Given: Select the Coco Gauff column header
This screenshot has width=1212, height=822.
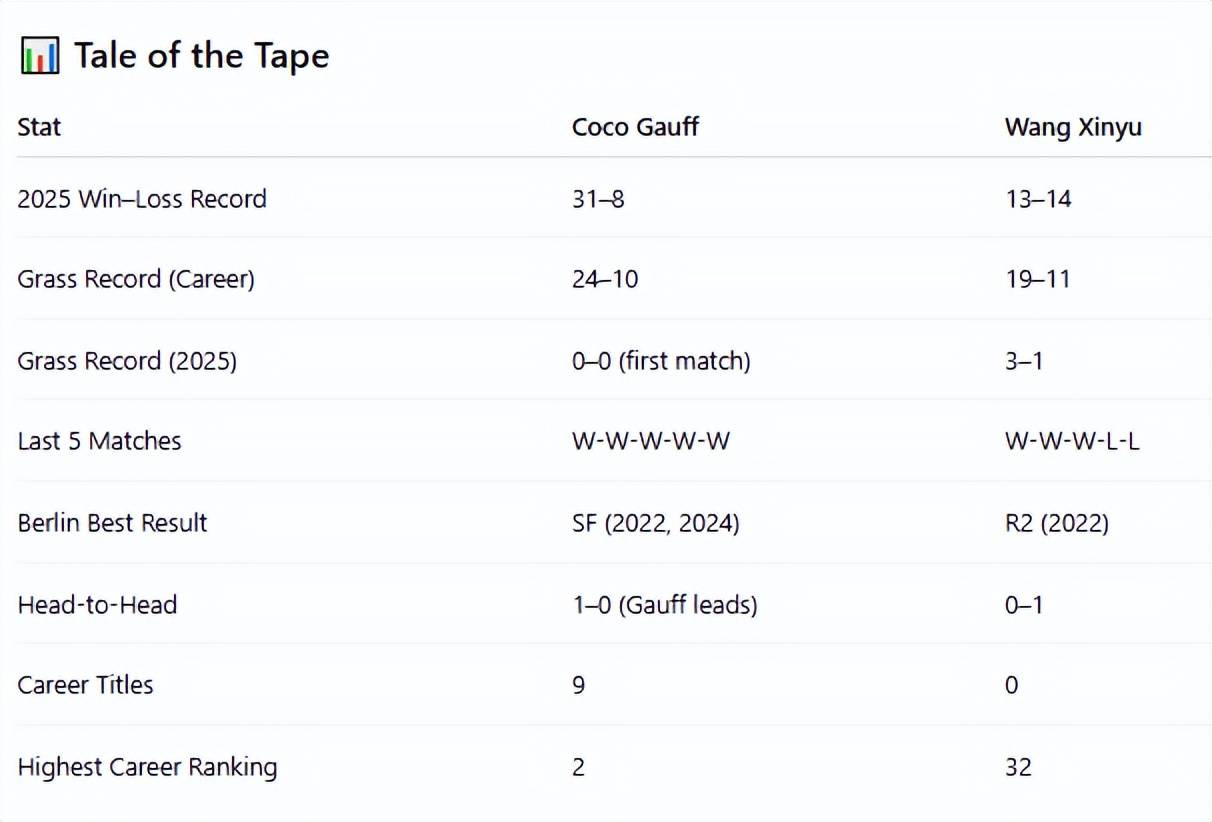Looking at the screenshot, I should click(636, 128).
